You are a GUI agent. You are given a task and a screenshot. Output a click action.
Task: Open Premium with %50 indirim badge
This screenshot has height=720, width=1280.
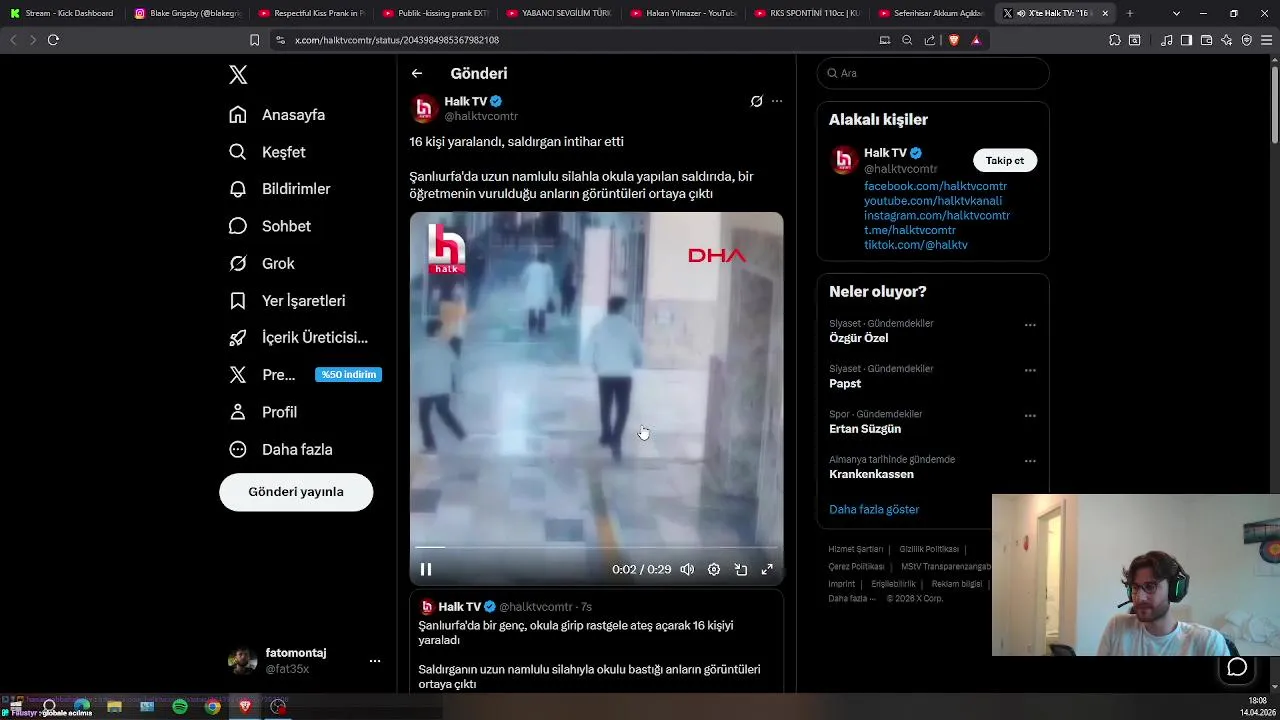(x=304, y=375)
